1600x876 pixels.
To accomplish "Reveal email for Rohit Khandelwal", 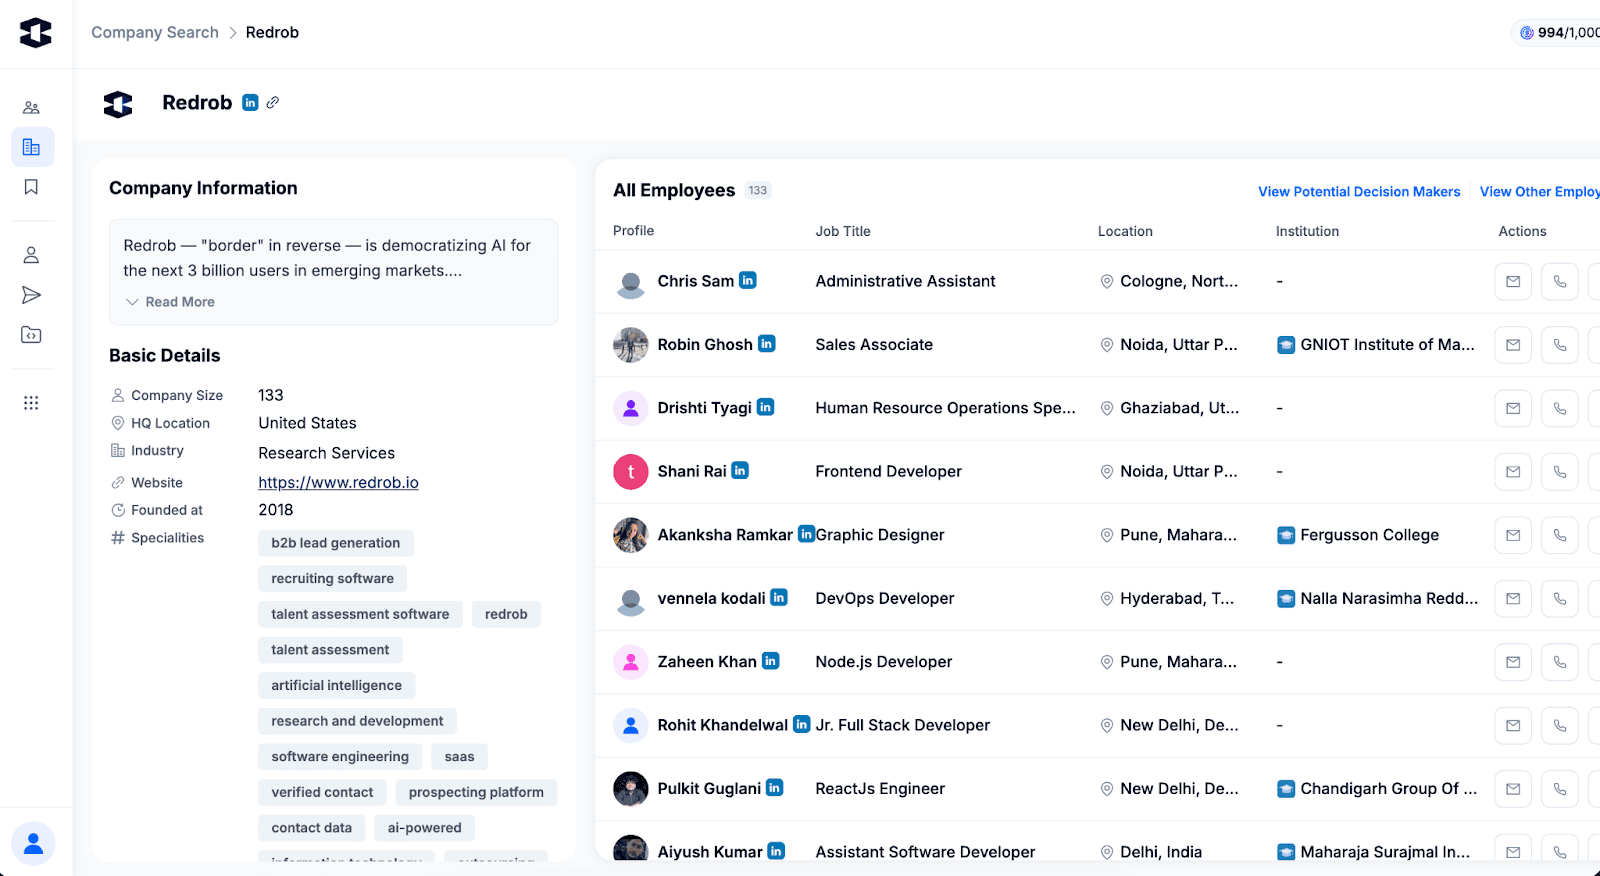I will pyautogui.click(x=1513, y=725).
